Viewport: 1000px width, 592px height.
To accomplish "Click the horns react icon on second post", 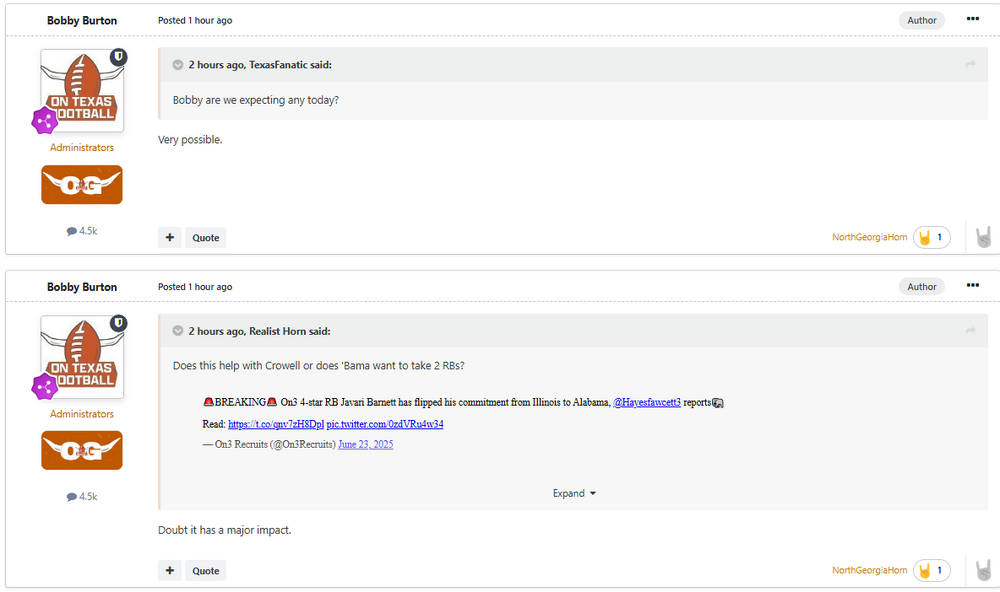I will [984, 570].
